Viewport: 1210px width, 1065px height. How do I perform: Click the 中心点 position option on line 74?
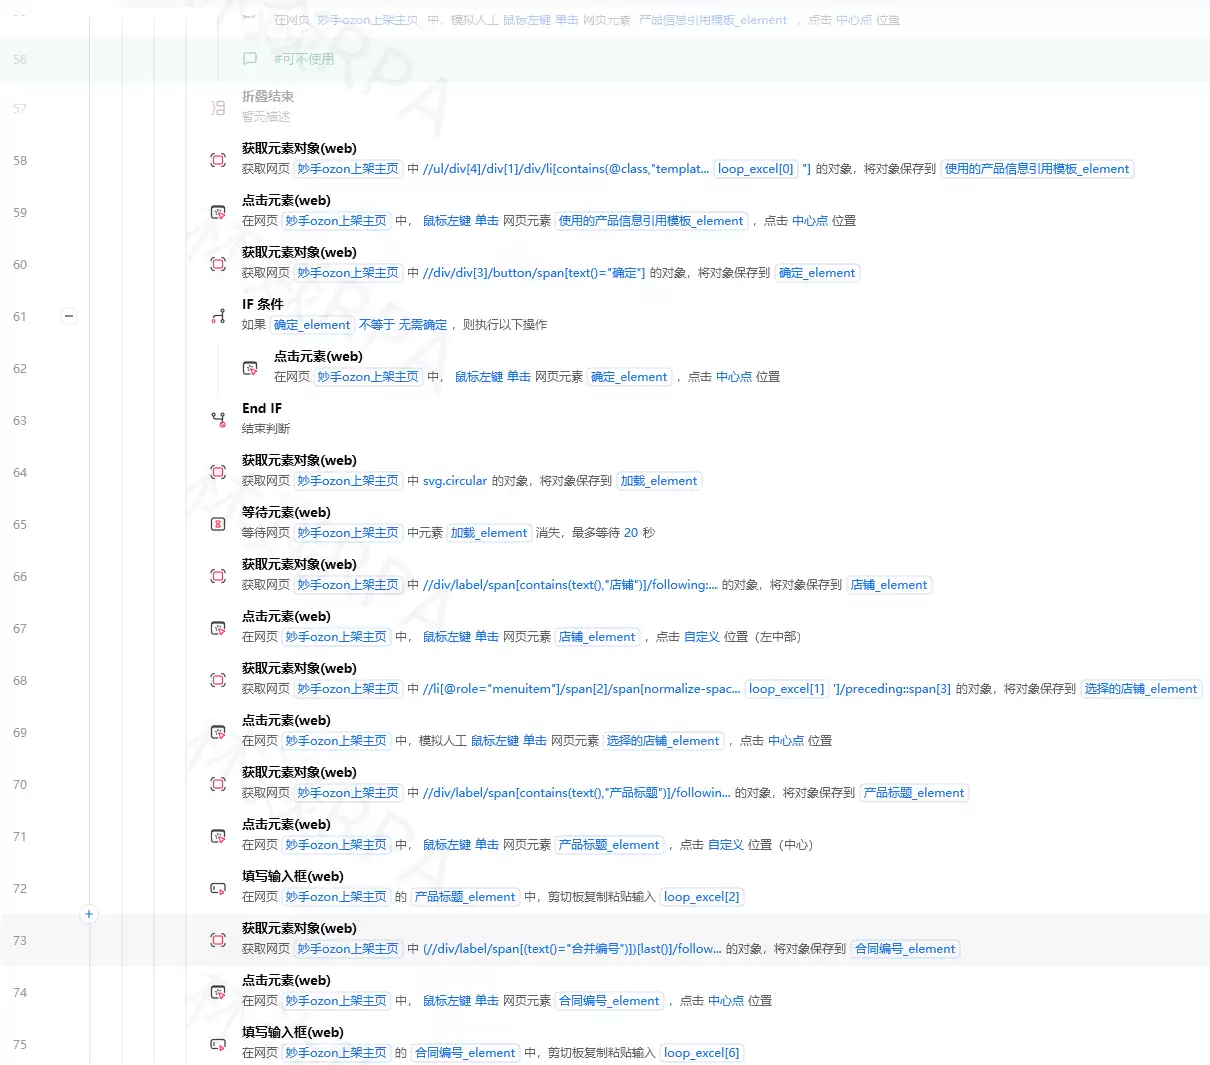click(726, 1001)
